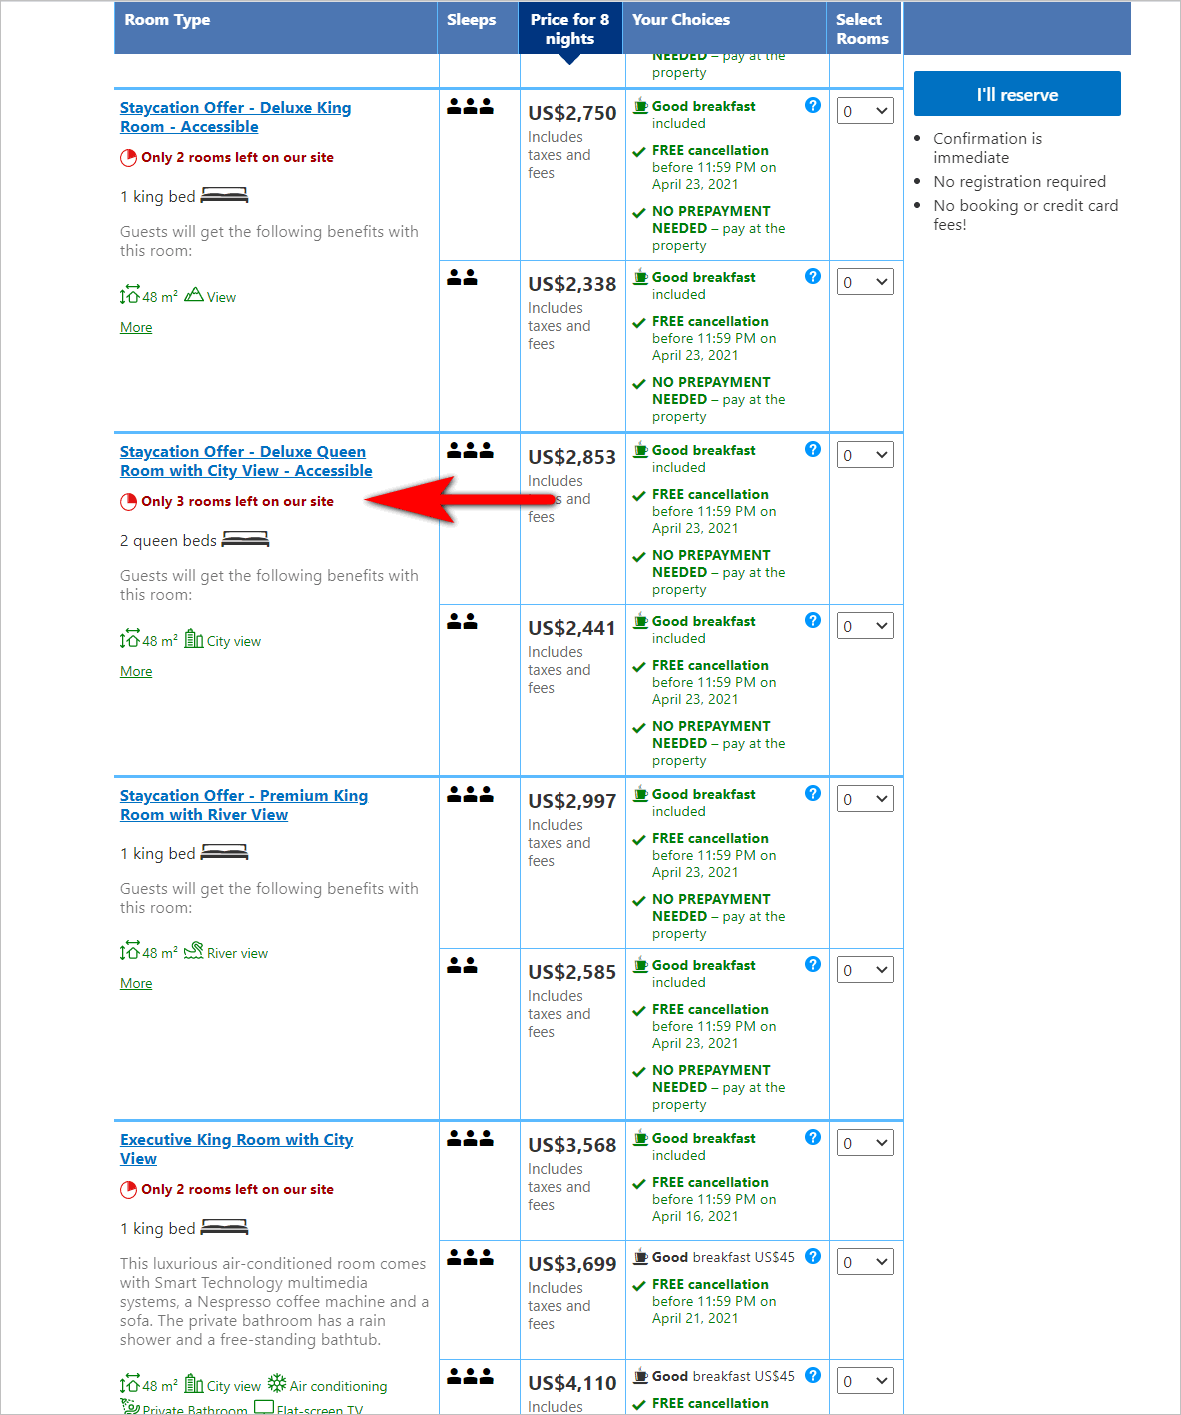
Task: Expand More details under the Deluxe Queen Room
Action: point(135,670)
